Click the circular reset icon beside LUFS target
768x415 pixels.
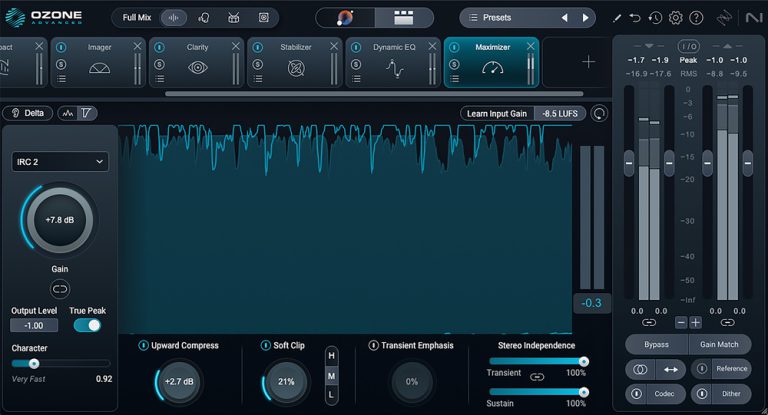(x=599, y=114)
